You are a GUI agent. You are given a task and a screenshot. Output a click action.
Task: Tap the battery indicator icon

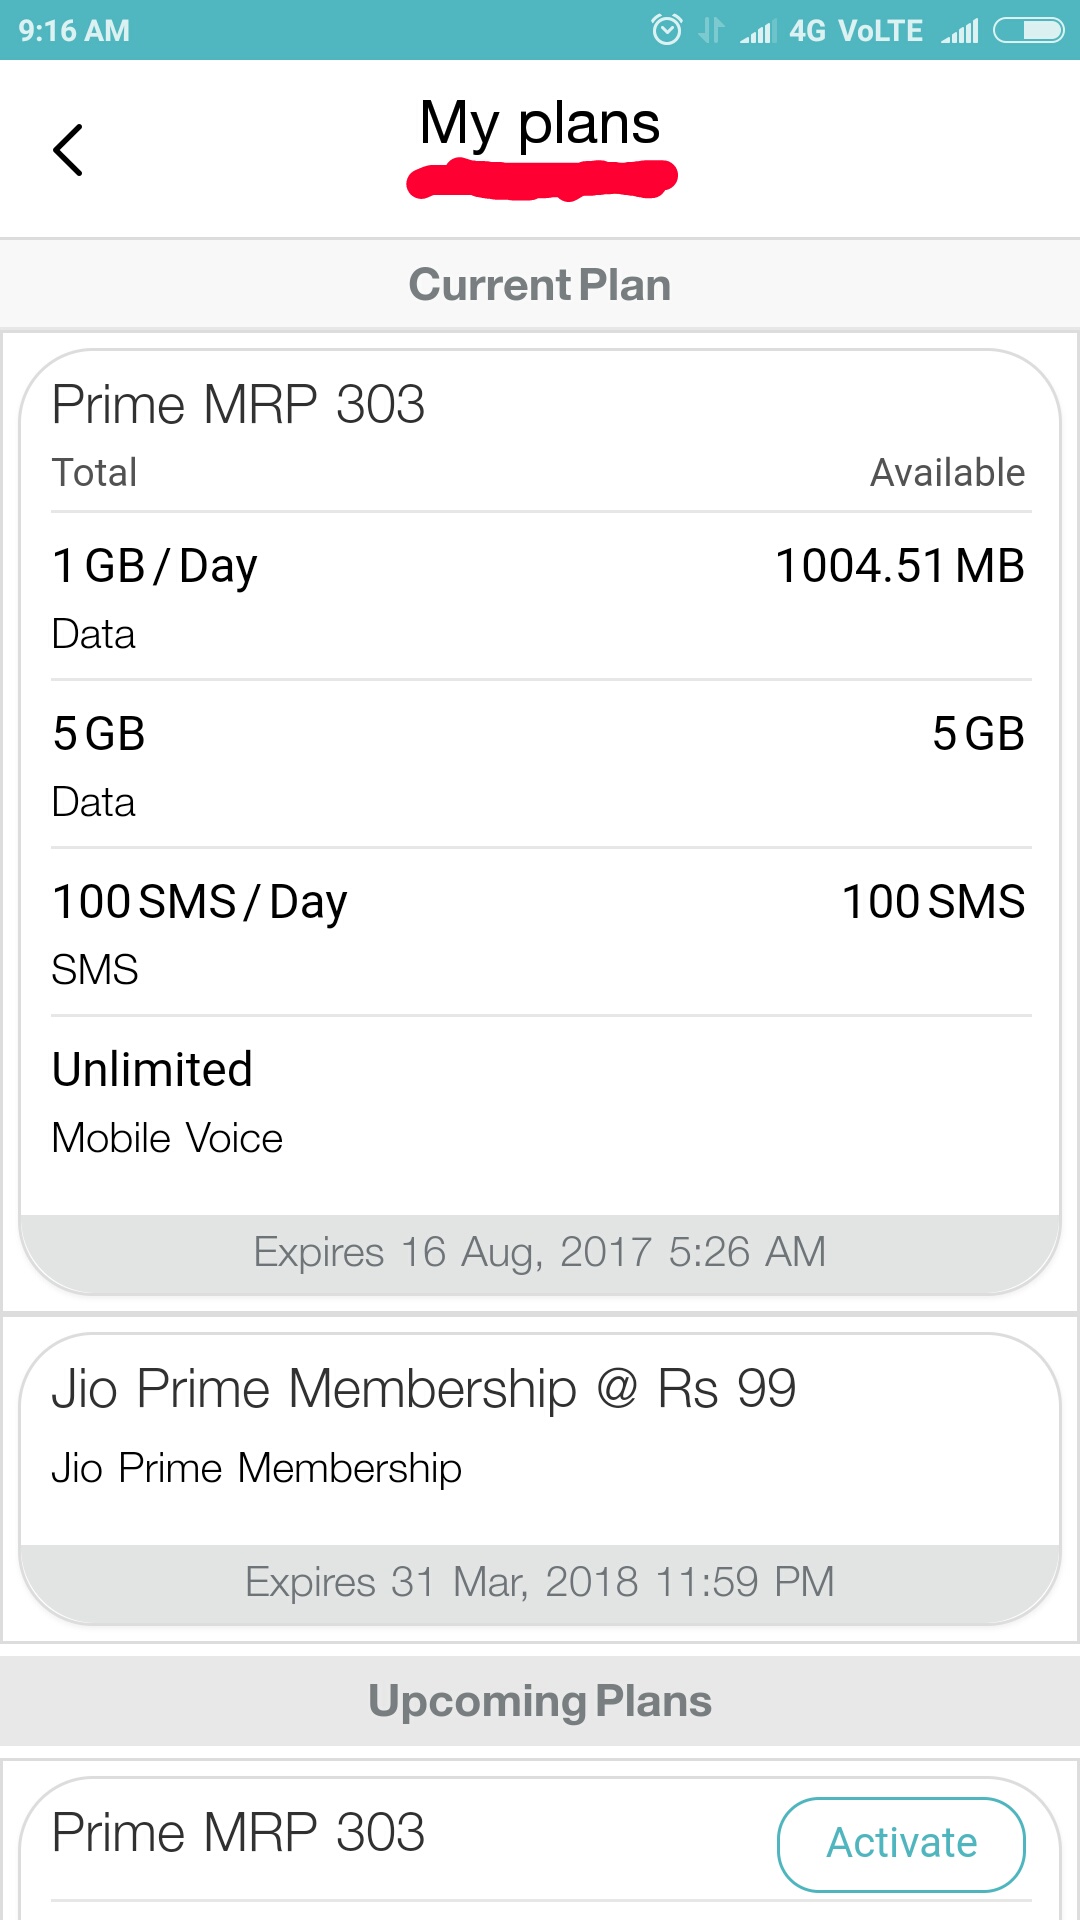tap(1028, 31)
